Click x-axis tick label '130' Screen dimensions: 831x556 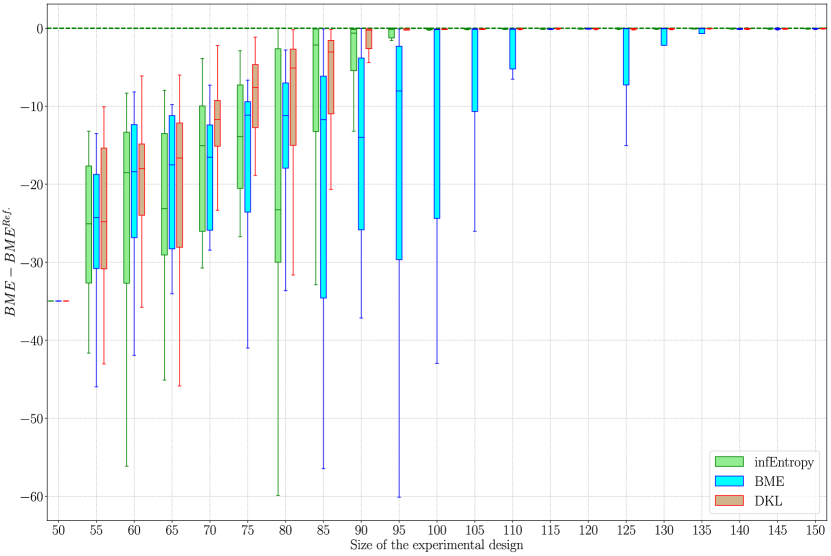(x=664, y=531)
